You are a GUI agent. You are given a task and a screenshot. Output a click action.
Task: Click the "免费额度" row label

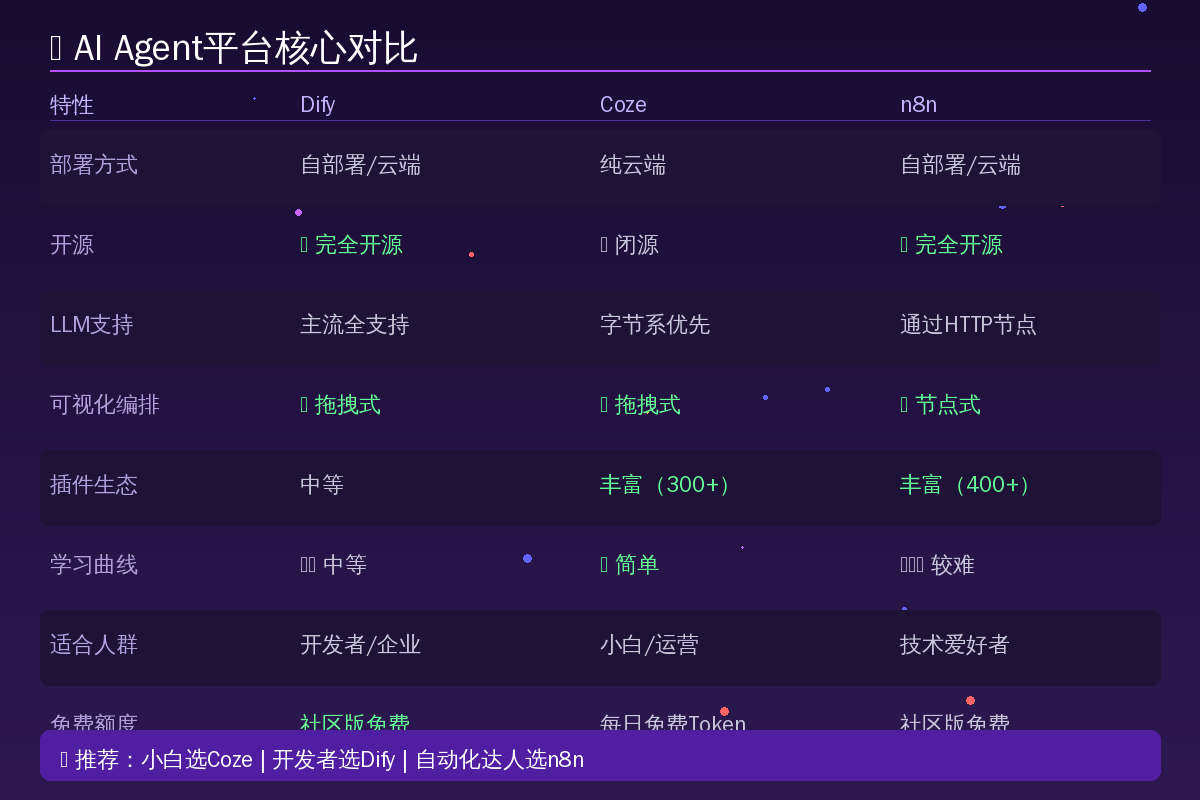pyautogui.click(x=94, y=722)
